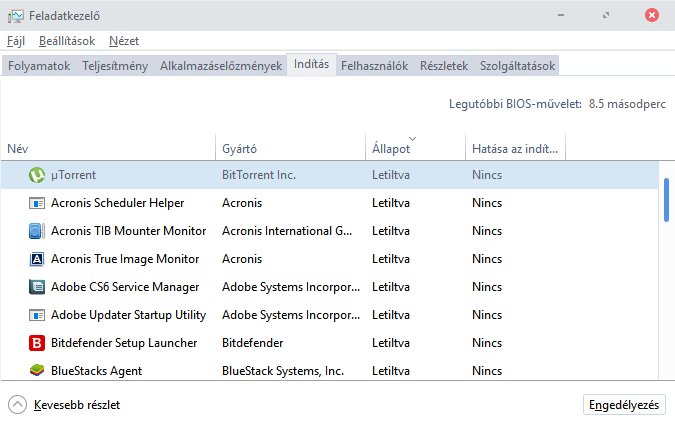Open the Beállítások menu
Viewport: 675px width, 429px height.
click(67, 41)
